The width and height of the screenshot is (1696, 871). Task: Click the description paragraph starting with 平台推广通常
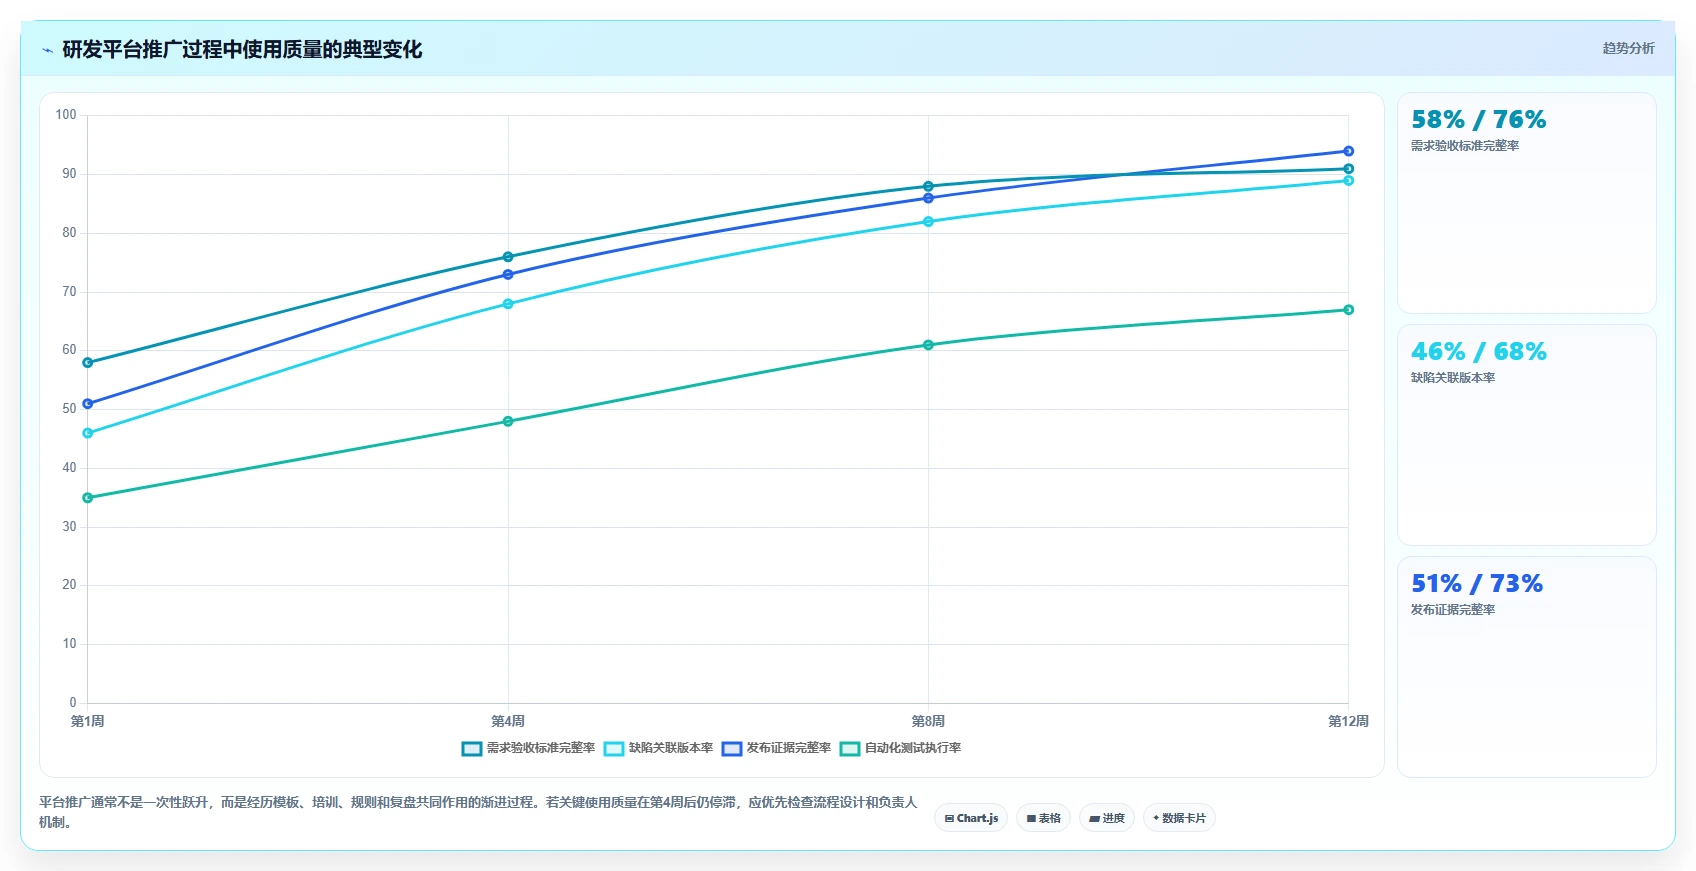478,812
